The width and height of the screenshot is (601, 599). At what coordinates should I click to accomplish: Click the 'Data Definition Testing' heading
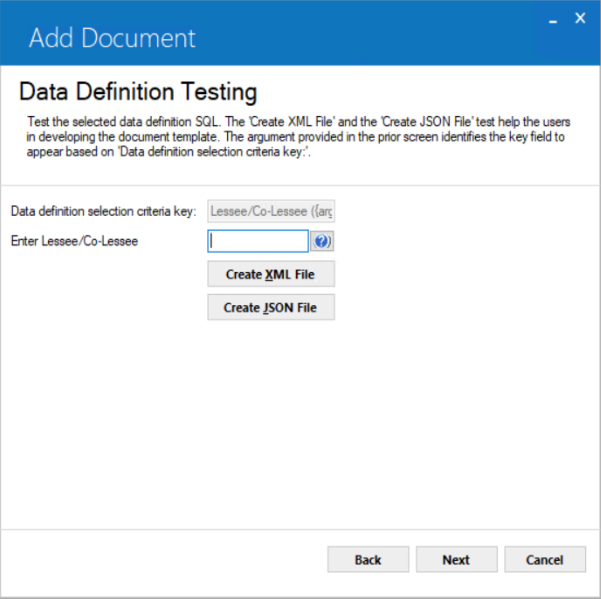tap(138, 92)
